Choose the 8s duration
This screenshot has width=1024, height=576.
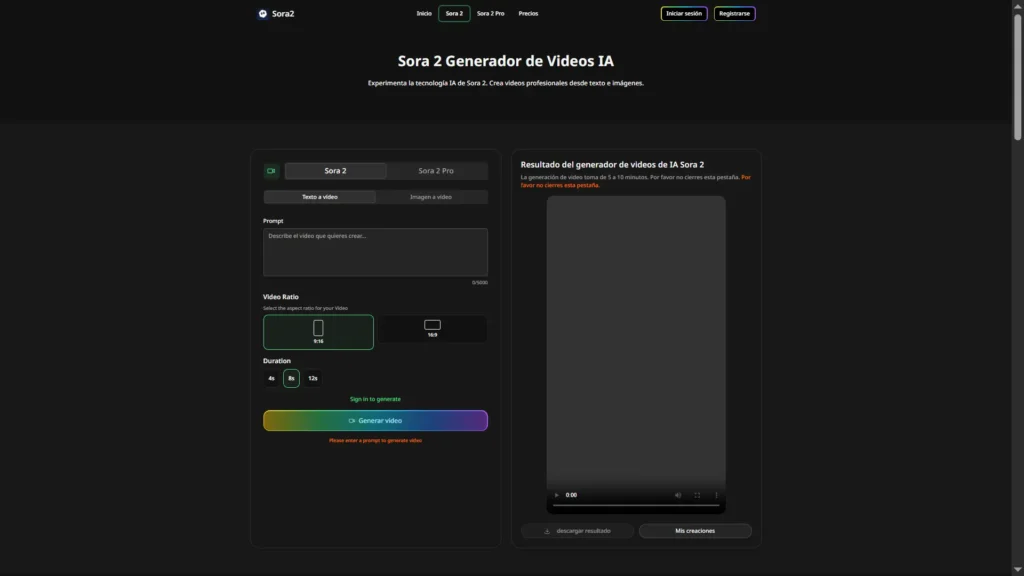pyautogui.click(x=291, y=378)
